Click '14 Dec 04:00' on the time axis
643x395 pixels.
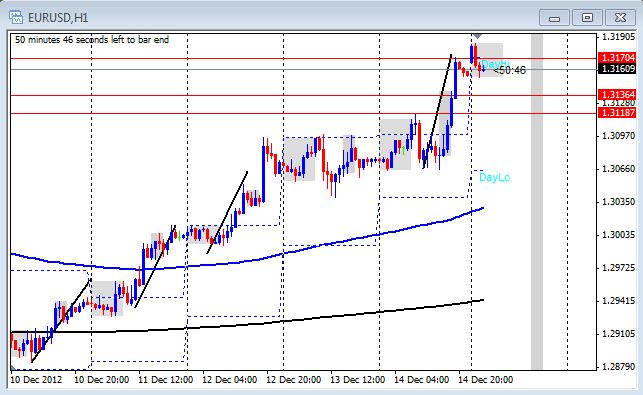tap(422, 379)
